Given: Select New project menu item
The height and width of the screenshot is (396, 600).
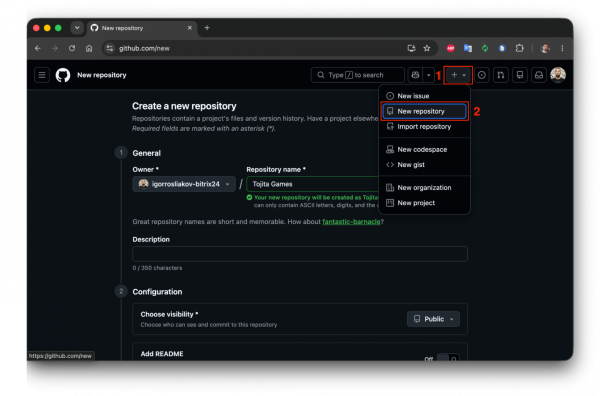Looking at the screenshot, I should pos(424,203).
